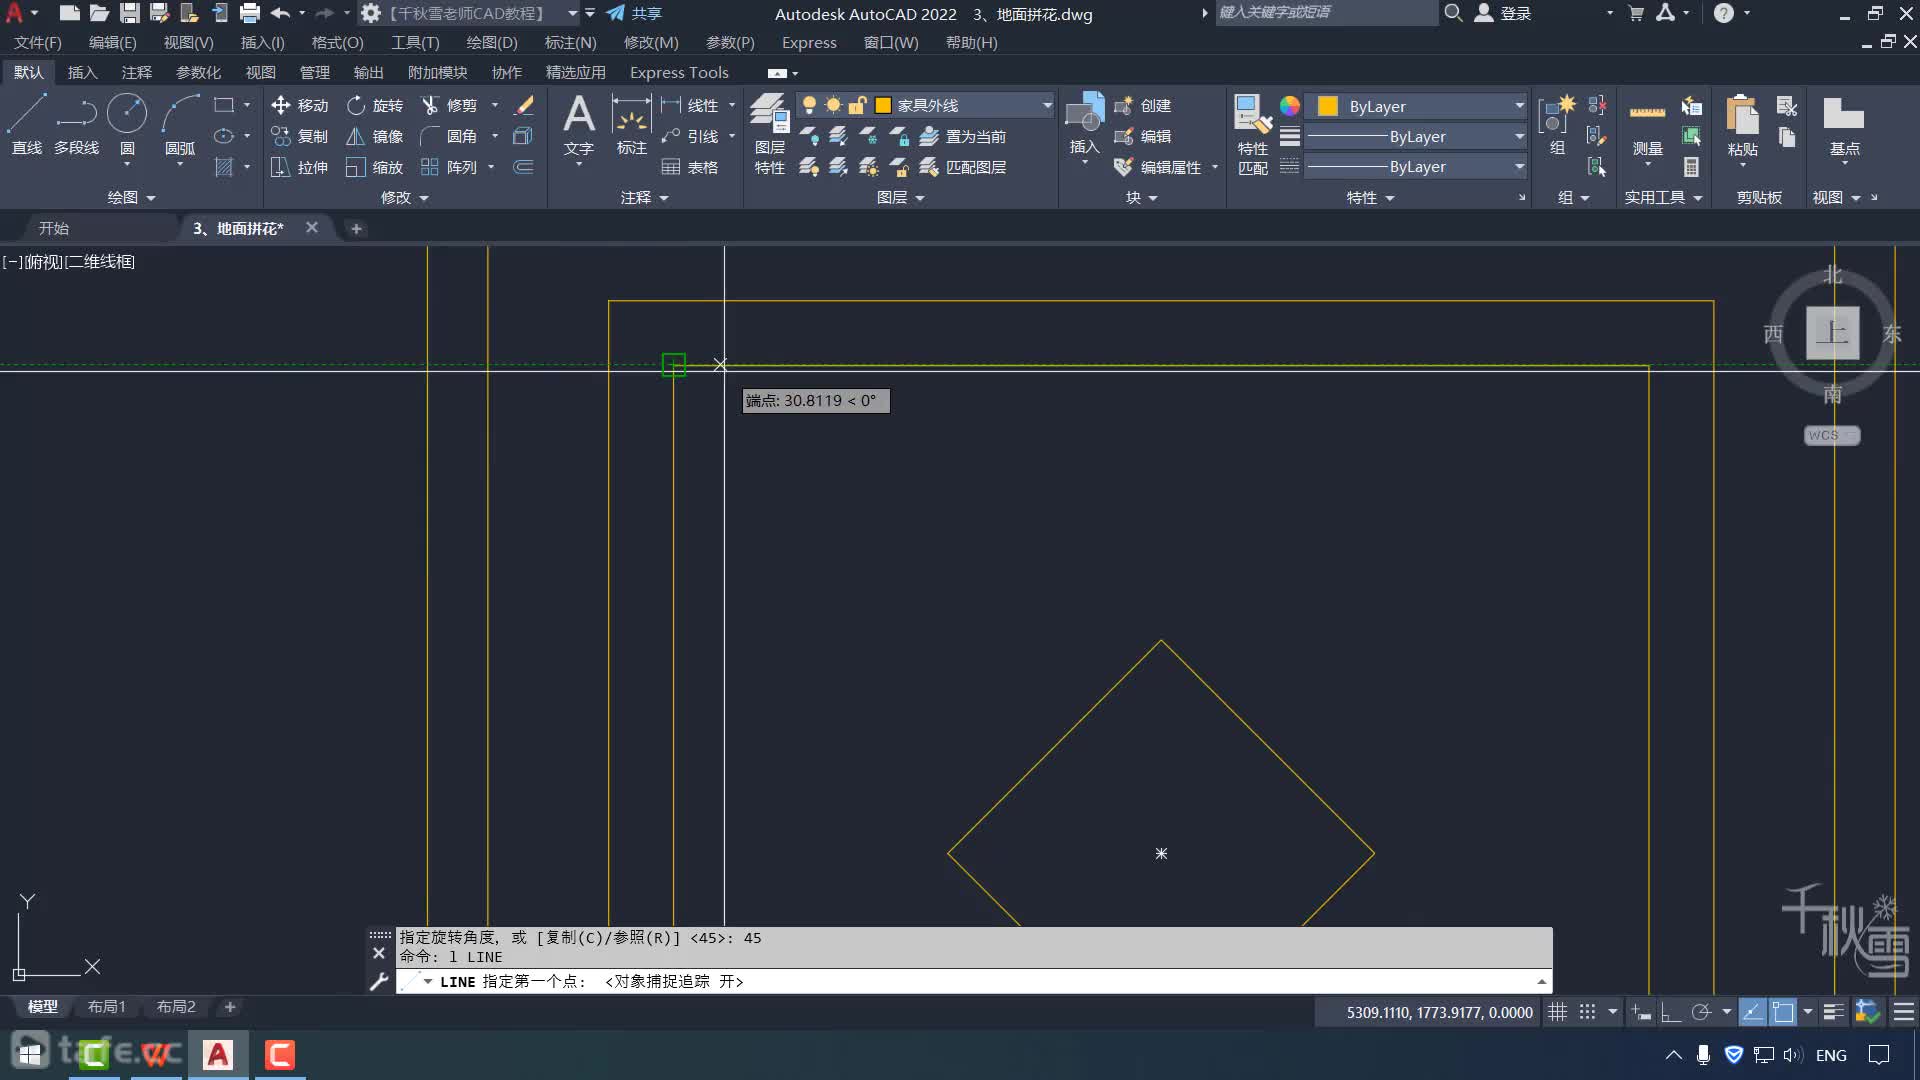Click the Move (移动) tool
The image size is (1920, 1080).
pos(299,105)
